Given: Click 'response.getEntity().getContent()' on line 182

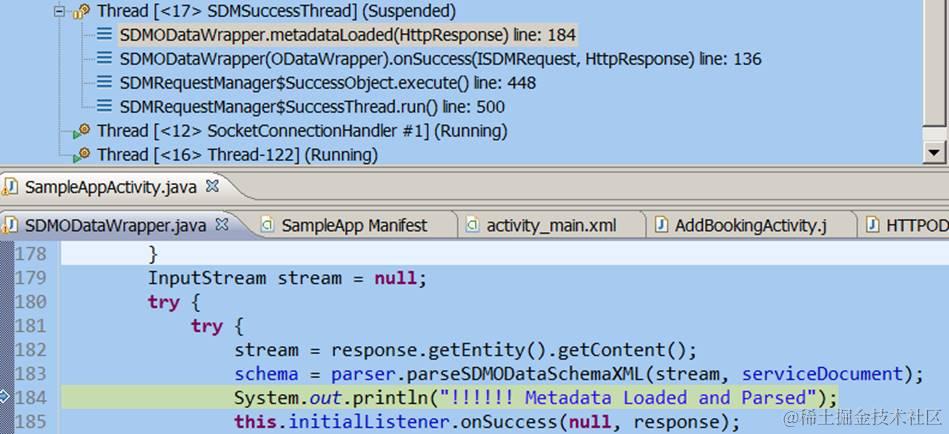Looking at the screenshot, I should coord(508,350).
